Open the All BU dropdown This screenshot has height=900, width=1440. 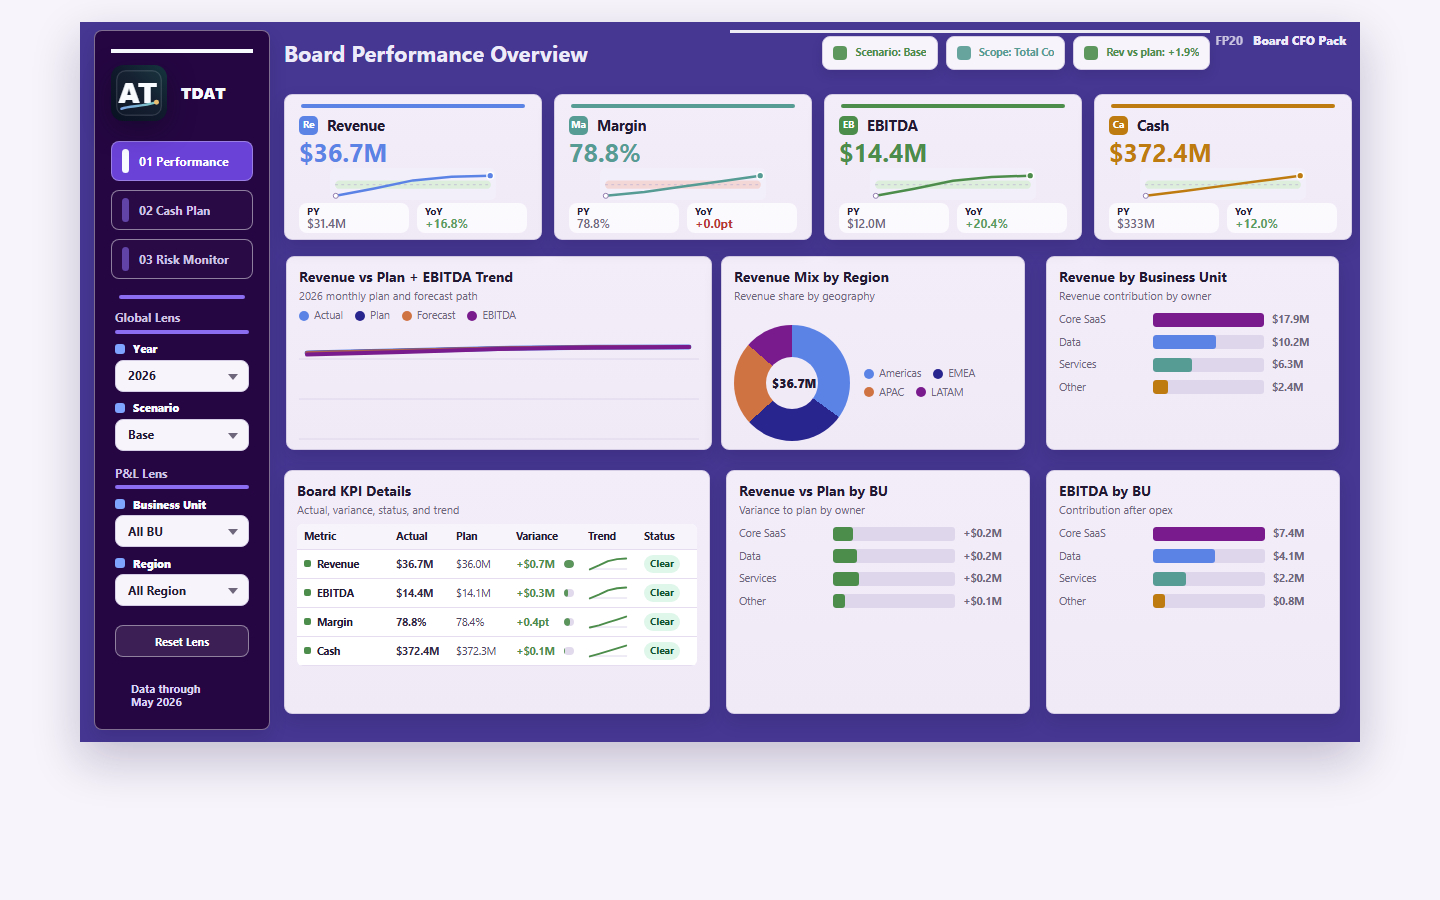(182, 532)
